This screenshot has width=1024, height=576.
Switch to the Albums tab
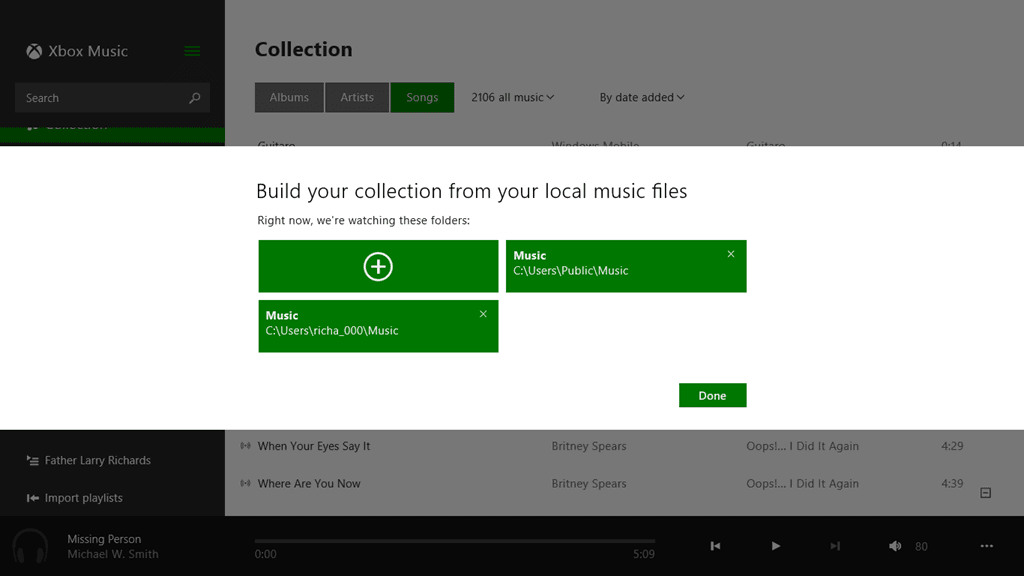[289, 97]
